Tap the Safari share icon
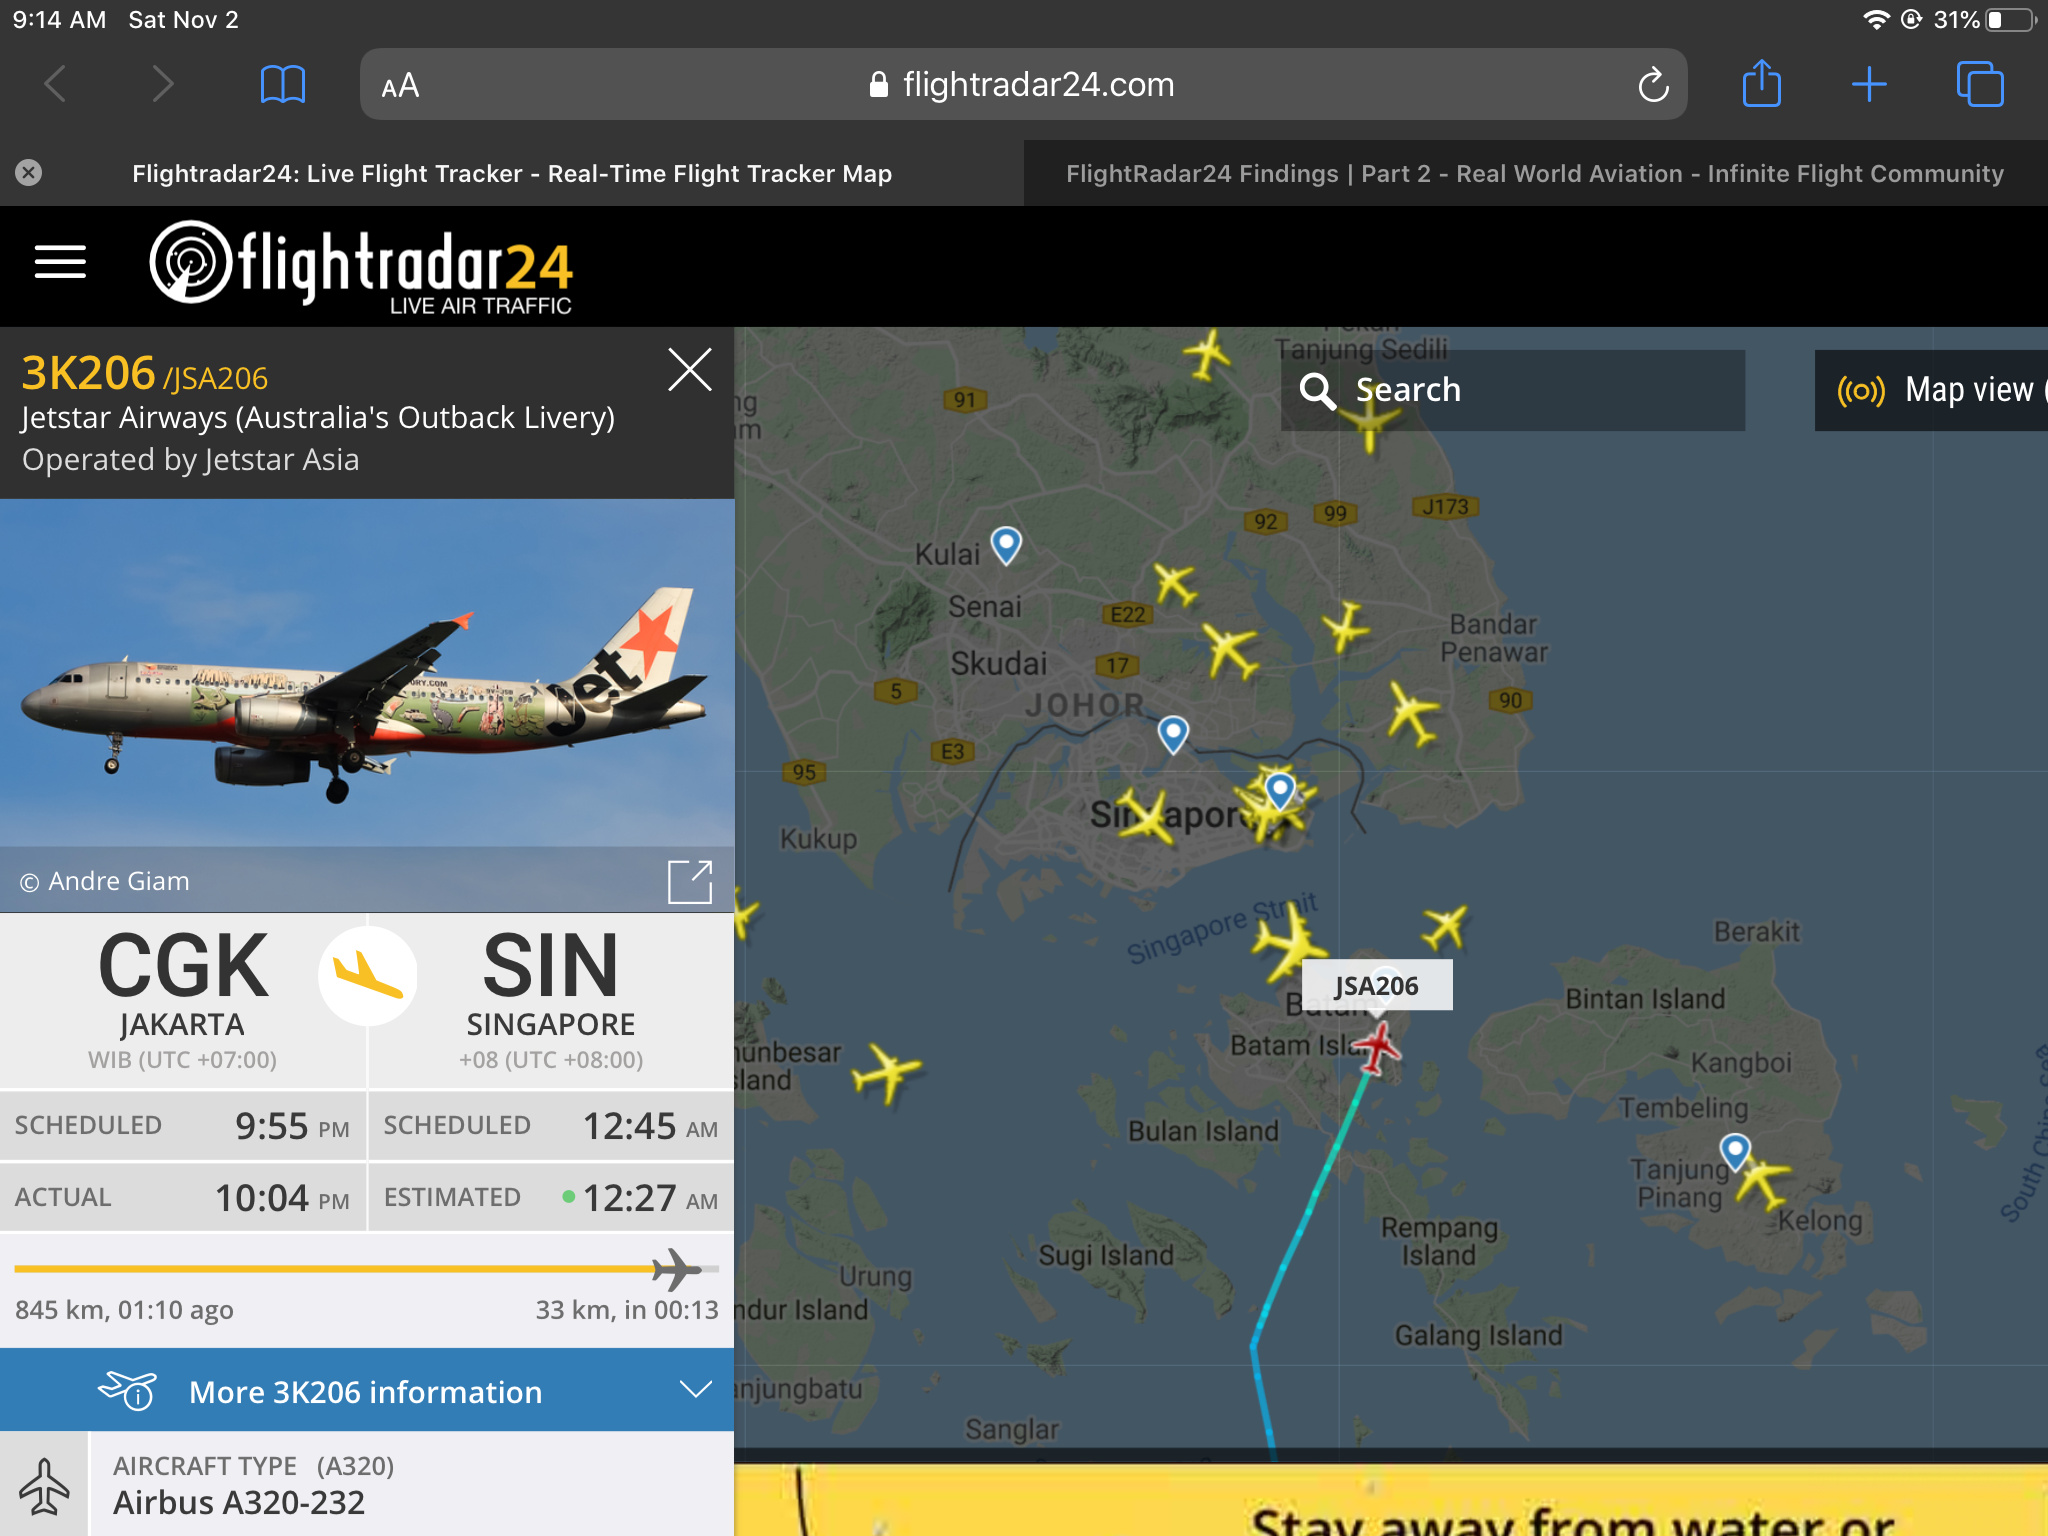This screenshot has width=2048, height=1536. pos(1761,84)
